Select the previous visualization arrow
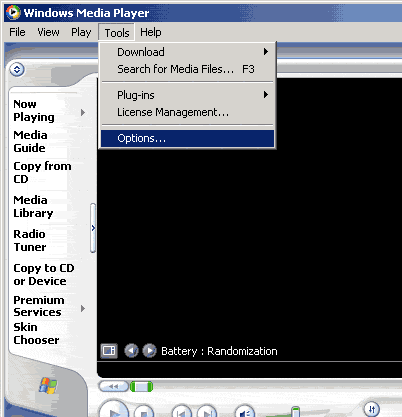Image resolution: width=402 pixels, height=417 pixels. coord(131,351)
